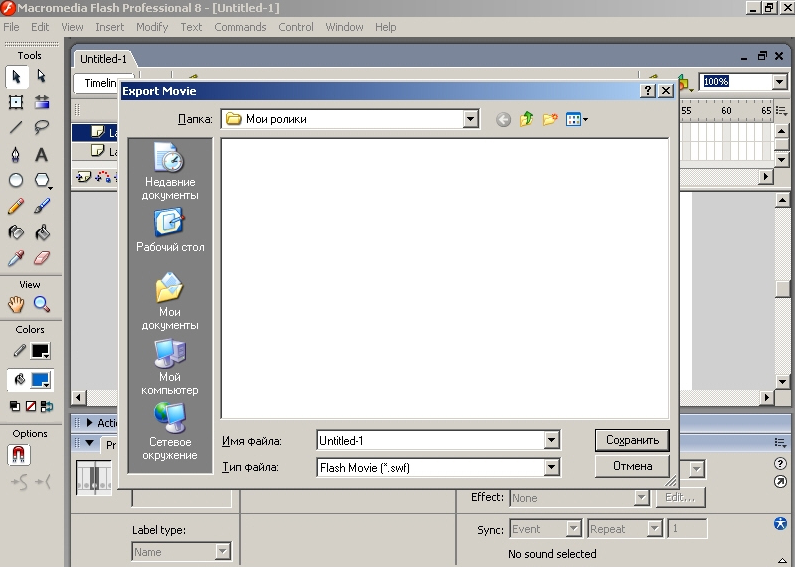Click the Имя файла text field
795x568 pixels.
(x=431, y=440)
